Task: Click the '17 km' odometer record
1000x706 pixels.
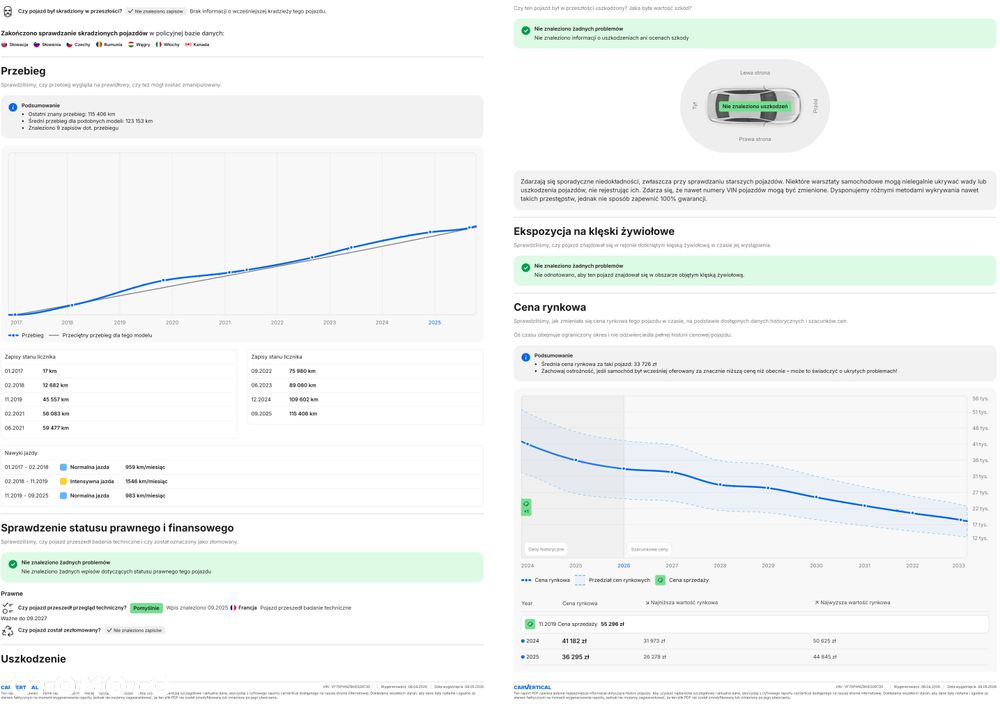Action: tap(50, 371)
